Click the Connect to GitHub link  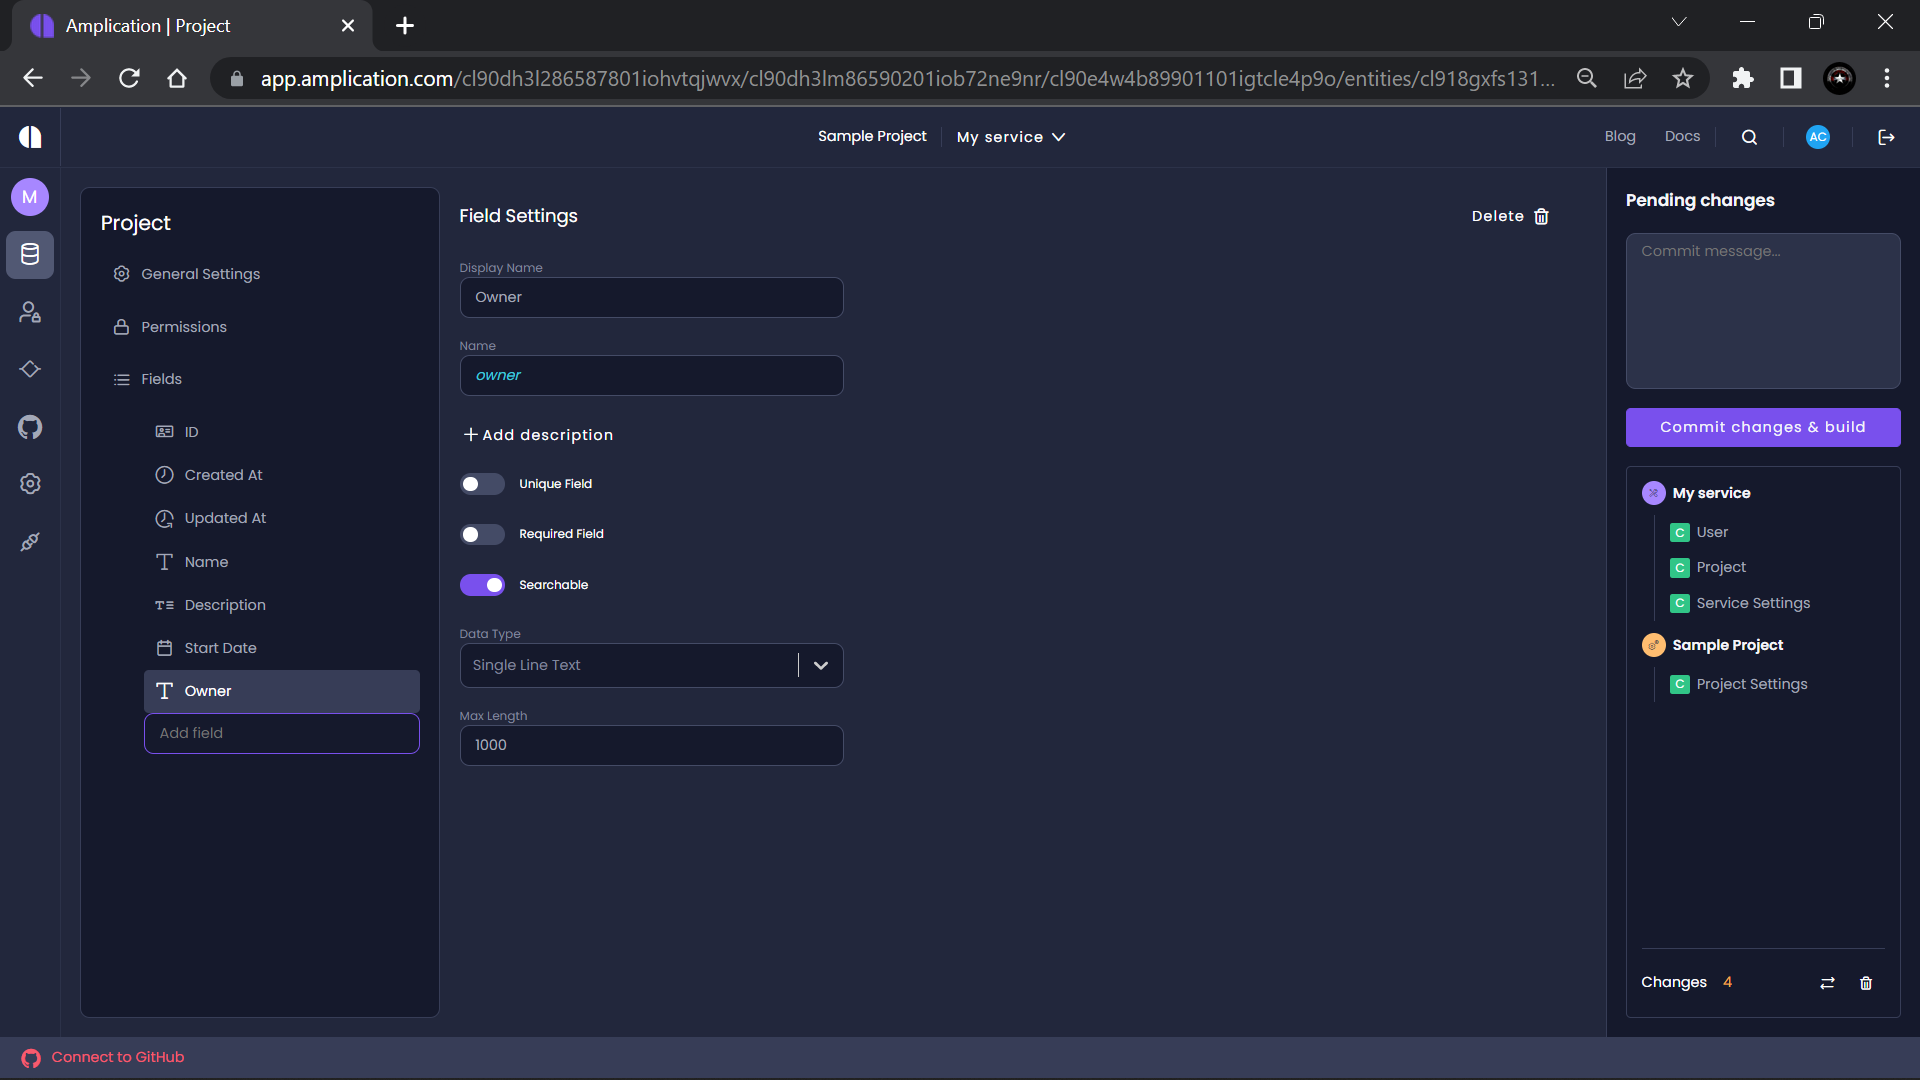tap(117, 1057)
